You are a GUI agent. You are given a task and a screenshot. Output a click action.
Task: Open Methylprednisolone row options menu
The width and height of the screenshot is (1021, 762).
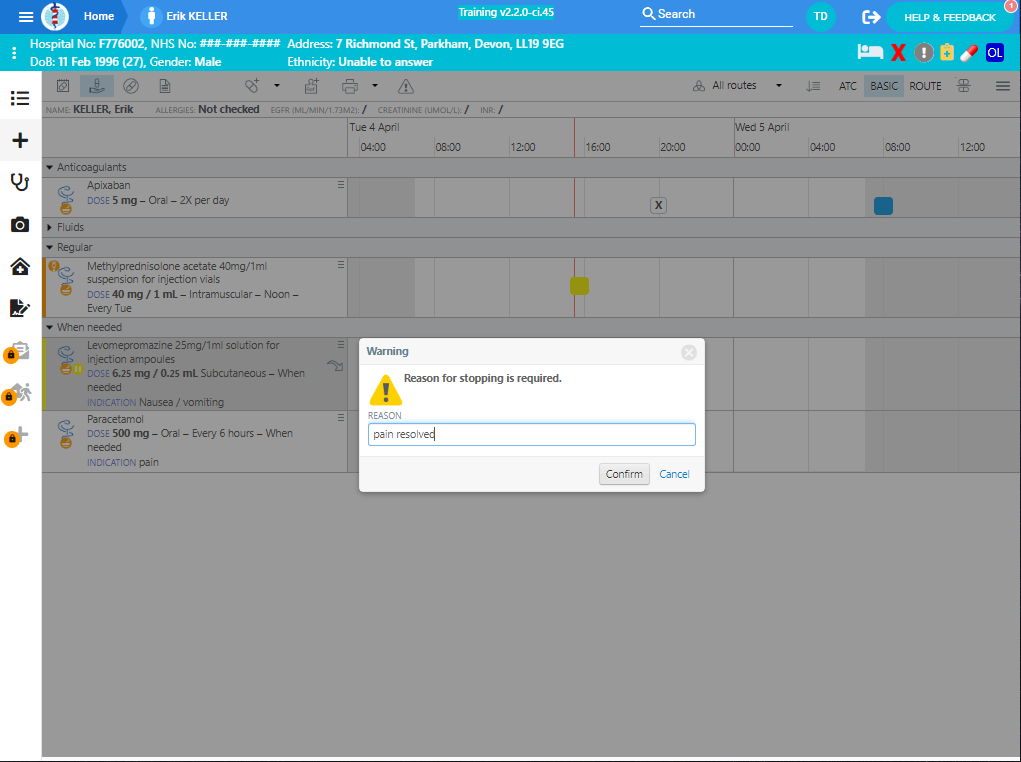coord(341,265)
